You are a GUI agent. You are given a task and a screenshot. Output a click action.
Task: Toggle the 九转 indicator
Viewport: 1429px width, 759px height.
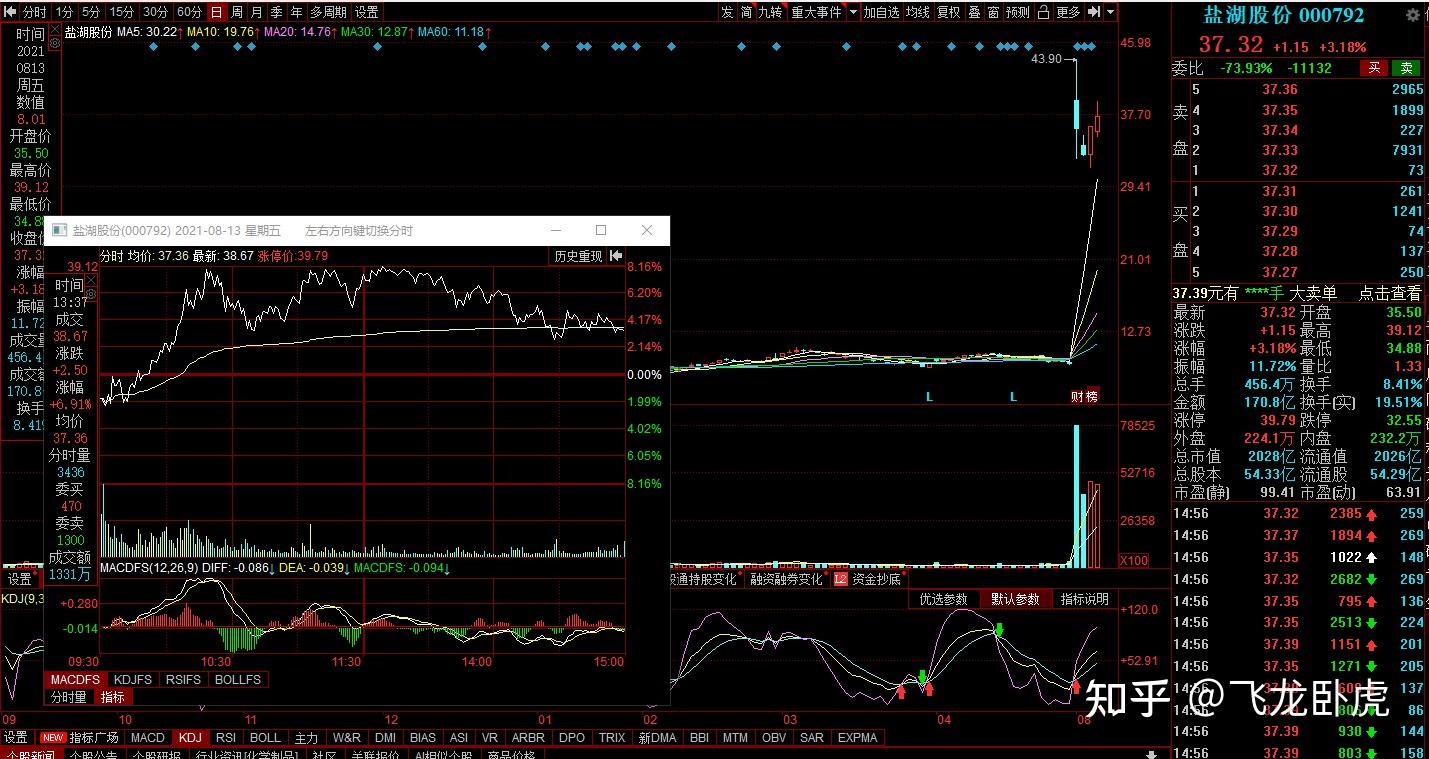[x=770, y=12]
